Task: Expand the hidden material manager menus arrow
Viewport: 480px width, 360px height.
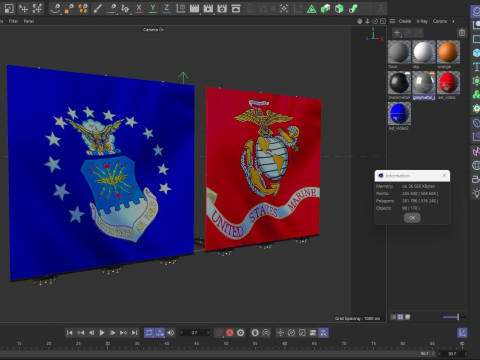Action: pyautogui.click(x=453, y=21)
